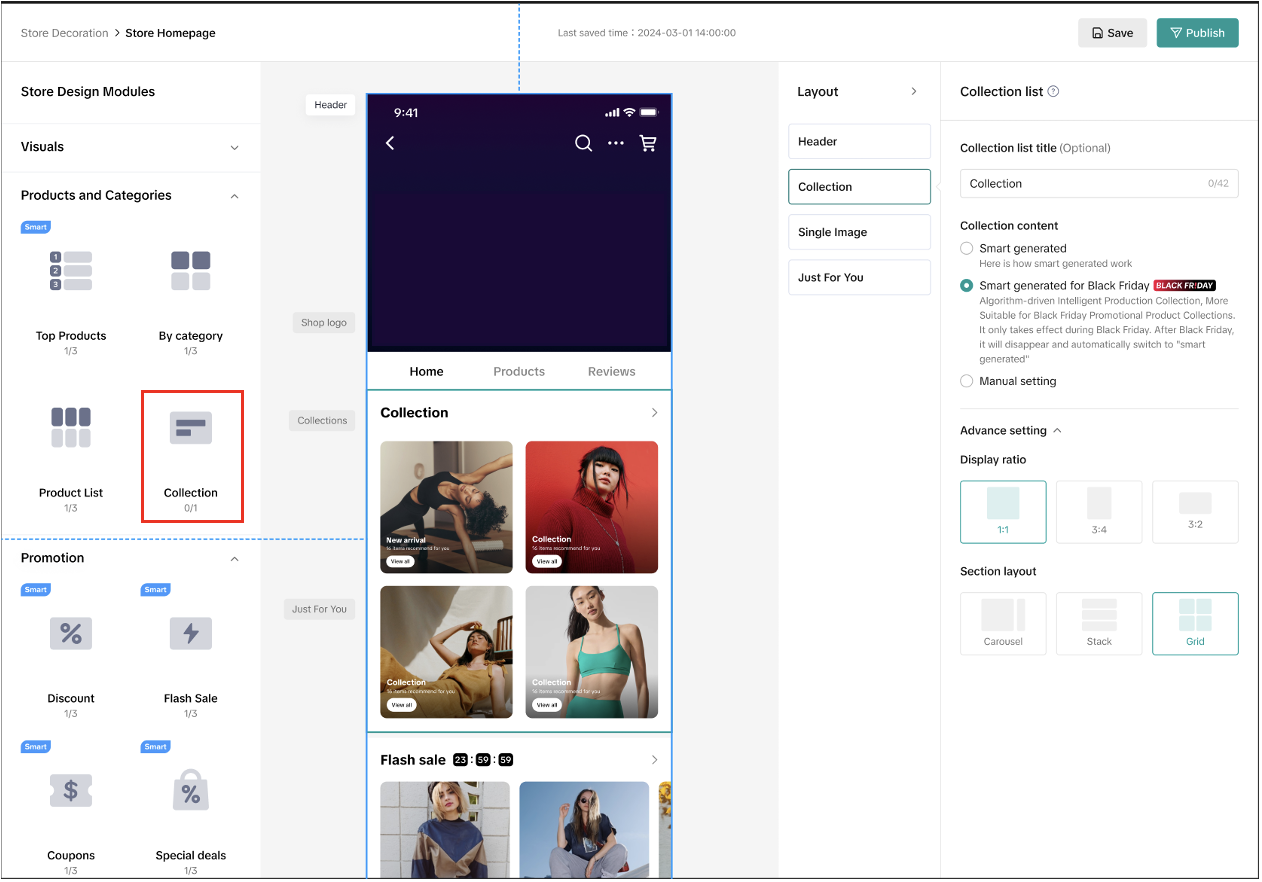The image size is (1262, 882).
Task: Open help icon next to Collection list
Action: (1053, 92)
